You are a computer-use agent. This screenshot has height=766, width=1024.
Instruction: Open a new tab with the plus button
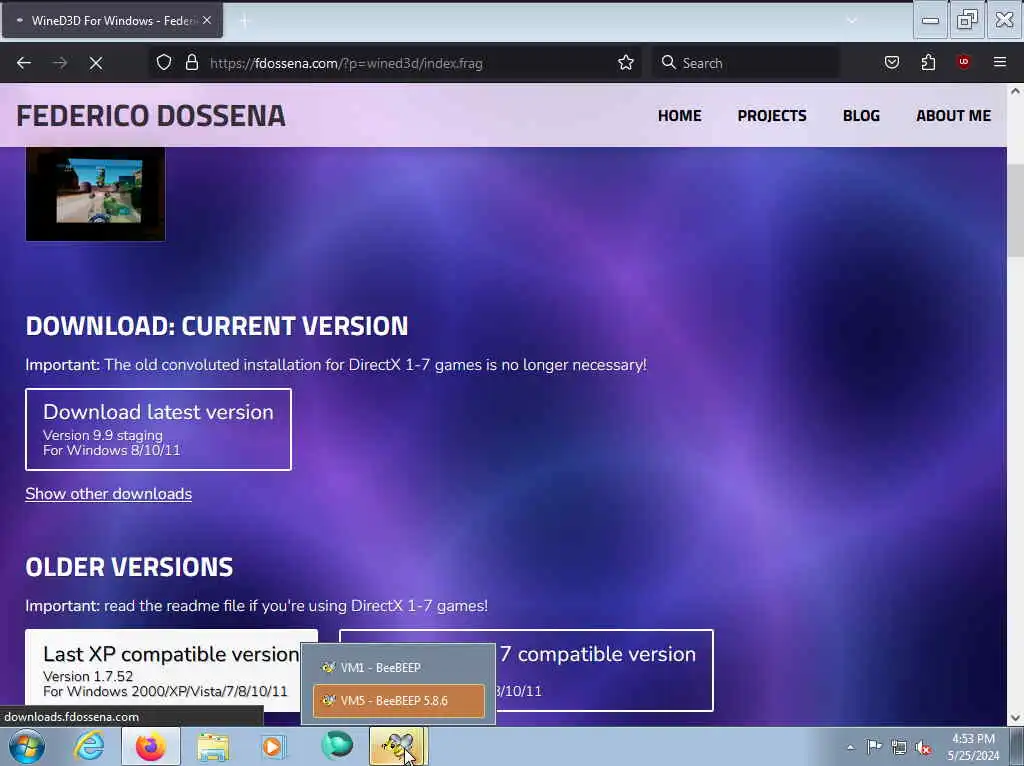pos(244,21)
